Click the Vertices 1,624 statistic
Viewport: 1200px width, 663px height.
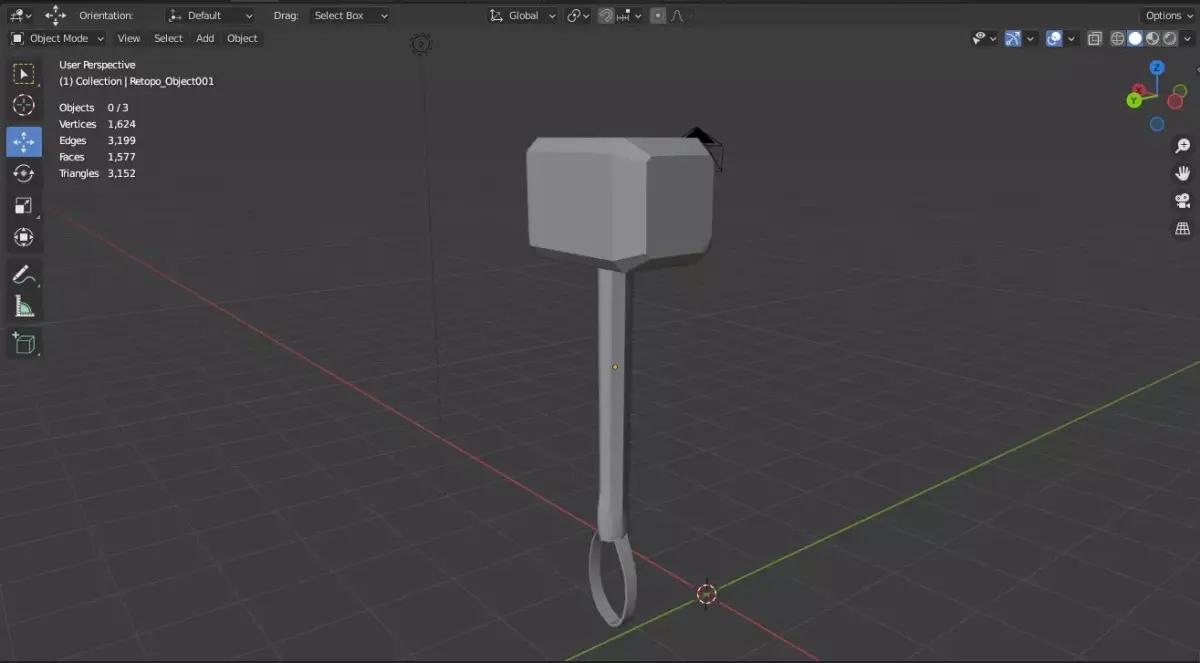pyautogui.click(x=97, y=124)
